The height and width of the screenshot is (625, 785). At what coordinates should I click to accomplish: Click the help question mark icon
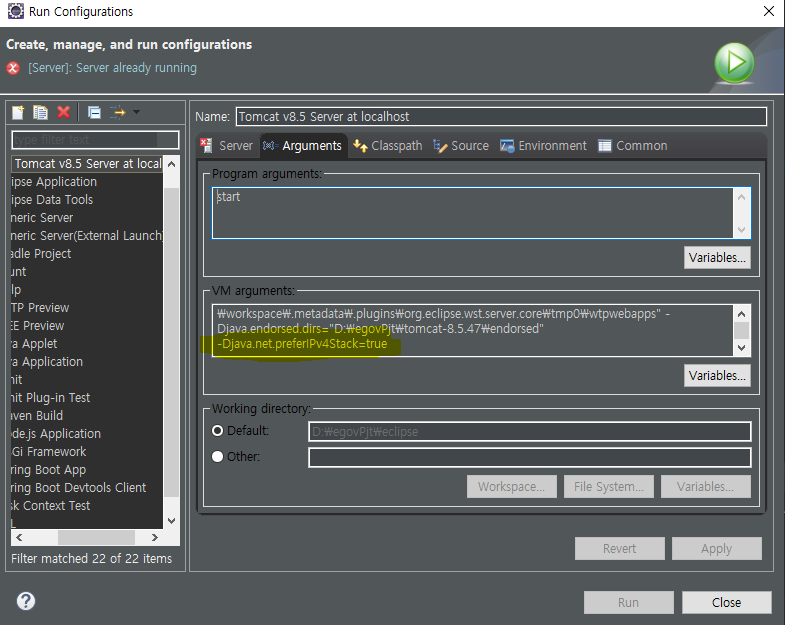coord(26,601)
